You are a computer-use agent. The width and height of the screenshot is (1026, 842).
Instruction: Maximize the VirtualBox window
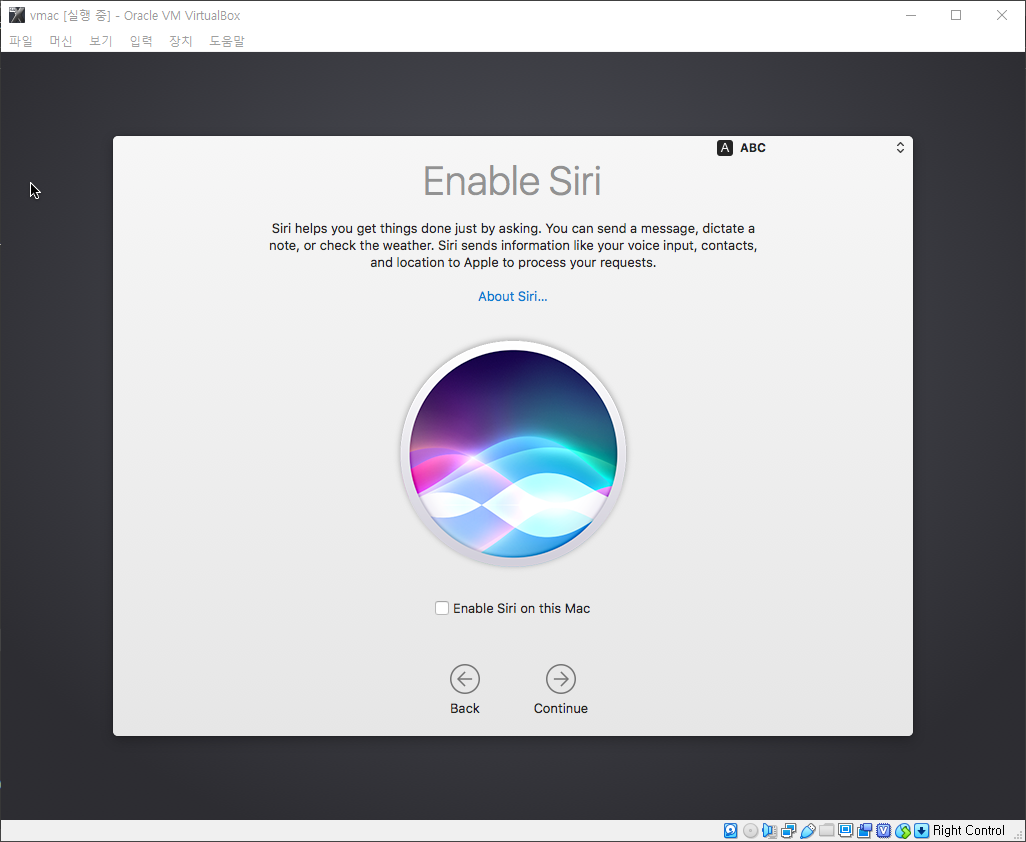pyautogui.click(x=956, y=15)
